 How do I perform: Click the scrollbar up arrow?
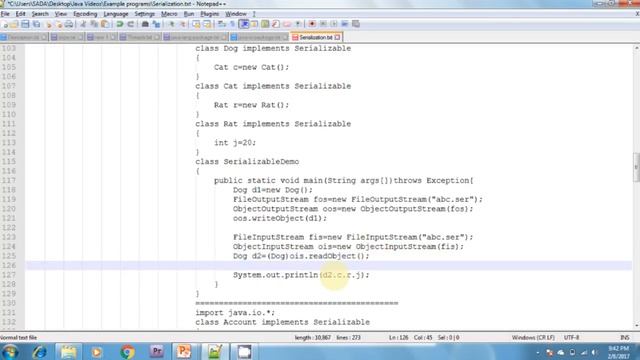click(636, 48)
